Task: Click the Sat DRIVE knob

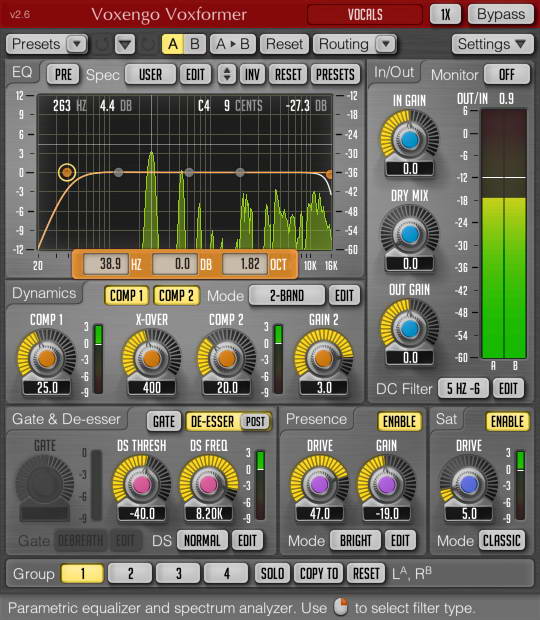Action: pyautogui.click(x=469, y=484)
